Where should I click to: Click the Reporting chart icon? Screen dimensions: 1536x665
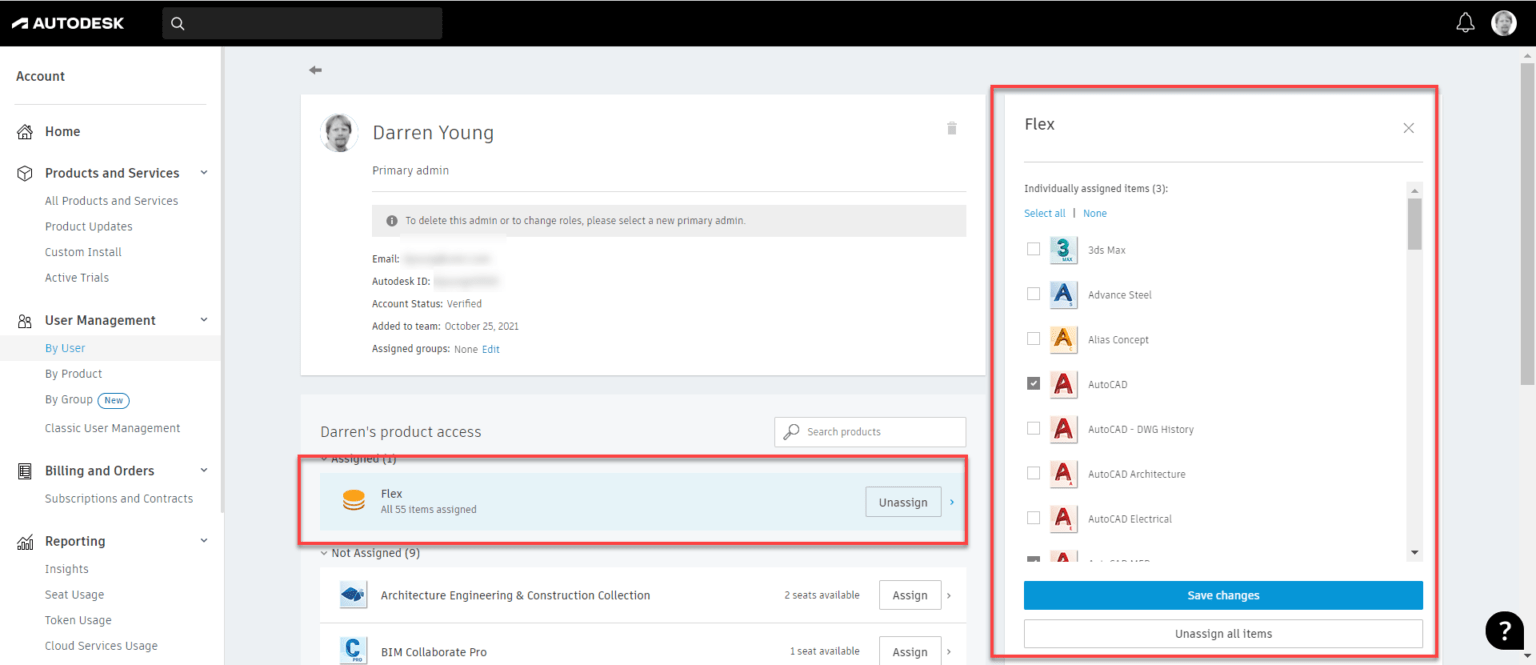click(x=26, y=542)
